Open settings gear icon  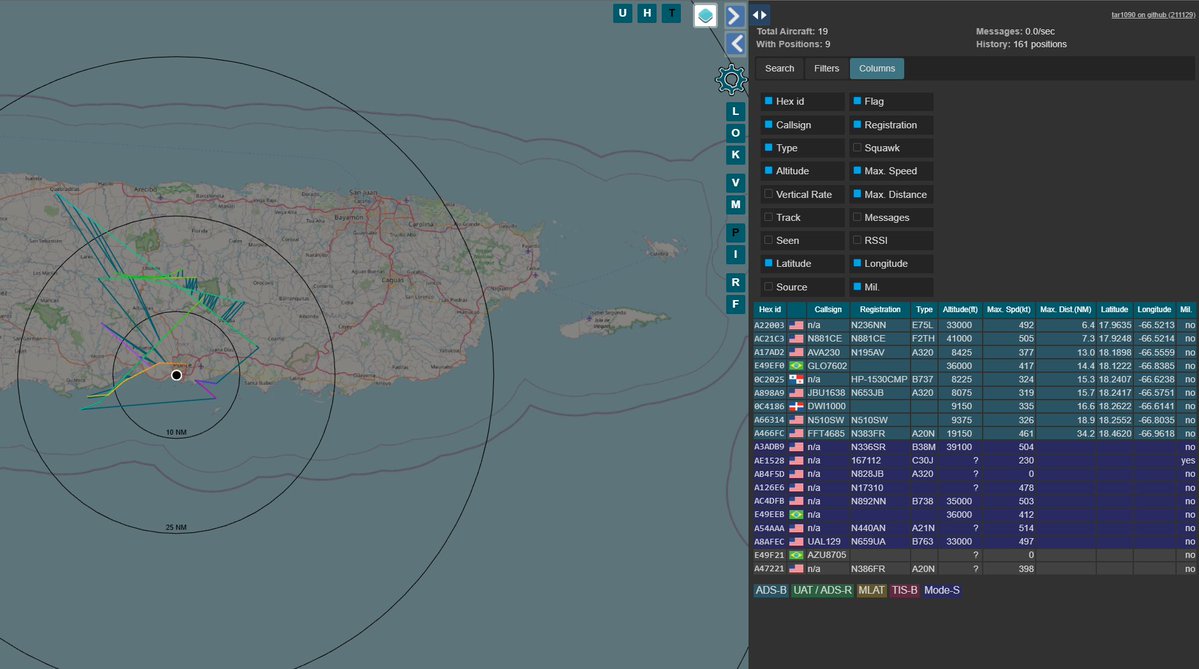731,79
